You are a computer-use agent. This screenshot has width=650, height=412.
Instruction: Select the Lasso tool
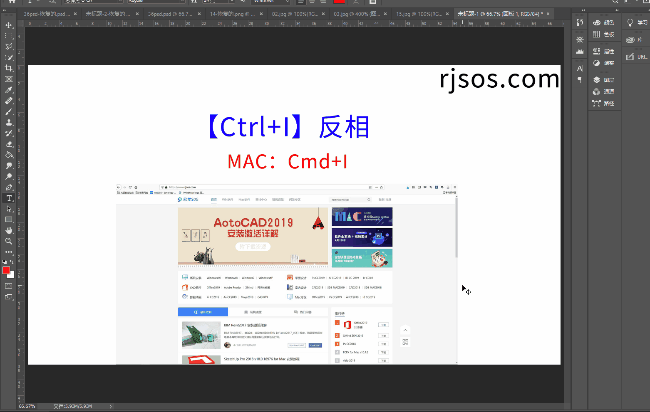click(9, 47)
